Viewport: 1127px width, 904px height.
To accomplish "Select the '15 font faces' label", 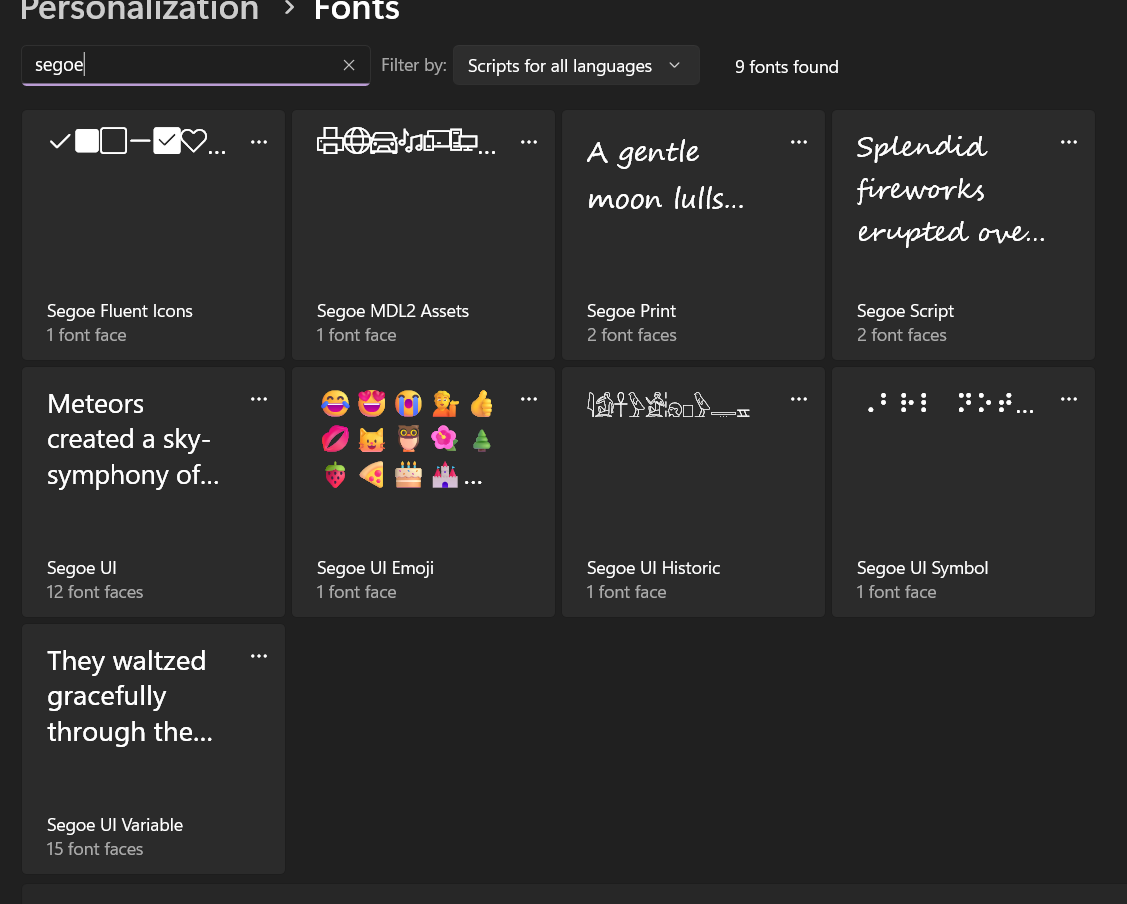I will click(95, 849).
